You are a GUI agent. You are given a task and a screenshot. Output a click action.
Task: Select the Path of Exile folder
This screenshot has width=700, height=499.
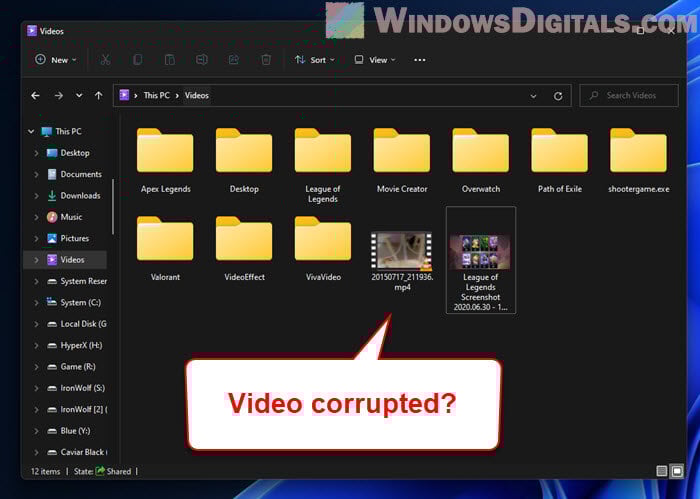pos(560,161)
